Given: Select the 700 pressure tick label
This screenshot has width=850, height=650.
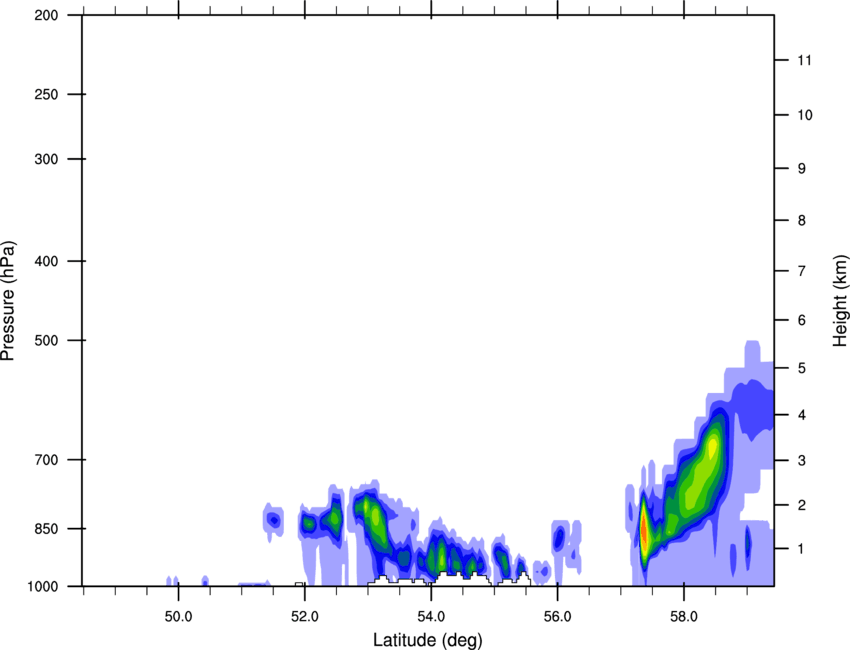Looking at the screenshot, I should click(50, 460).
